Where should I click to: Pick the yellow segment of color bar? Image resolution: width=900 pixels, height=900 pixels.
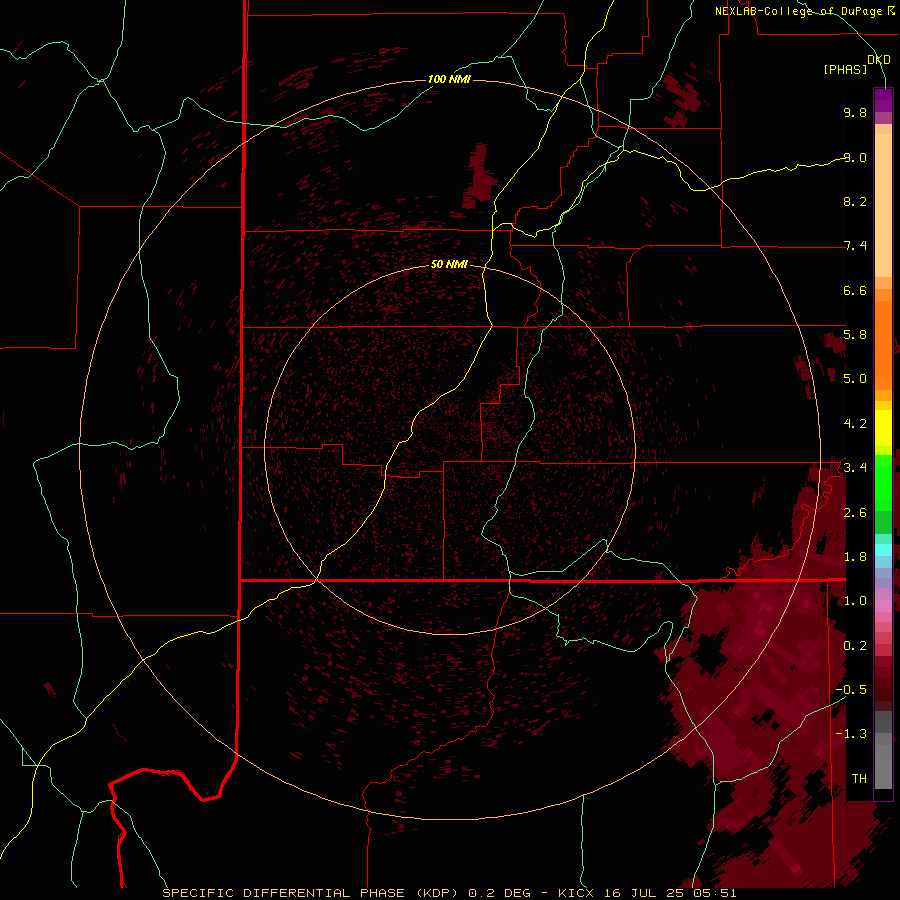(883, 428)
